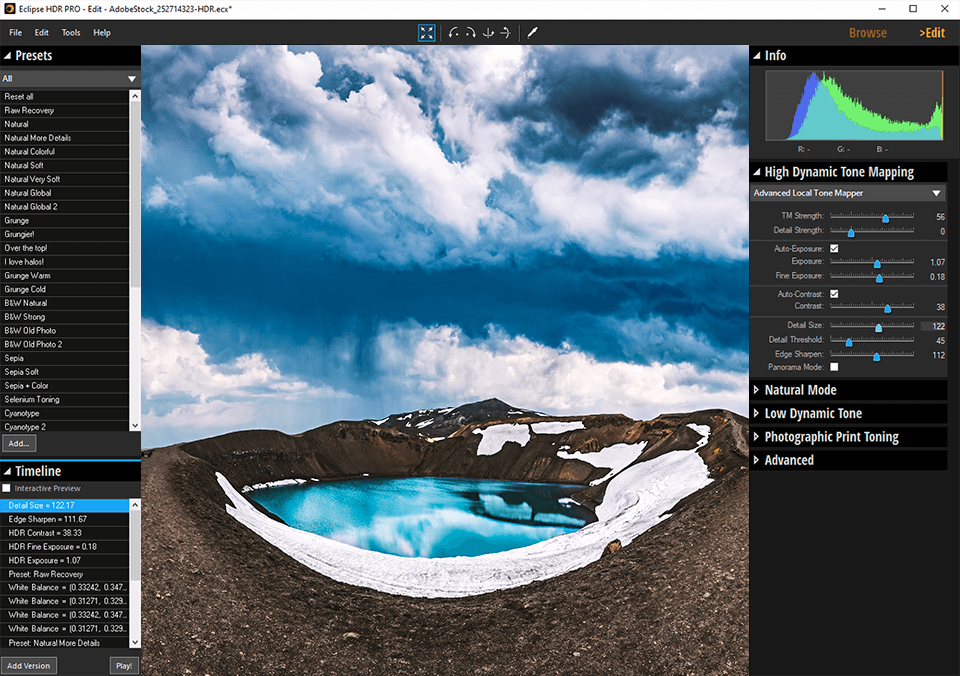Select the flip vertical icon
The width and height of the screenshot is (960, 676).
click(488, 33)
